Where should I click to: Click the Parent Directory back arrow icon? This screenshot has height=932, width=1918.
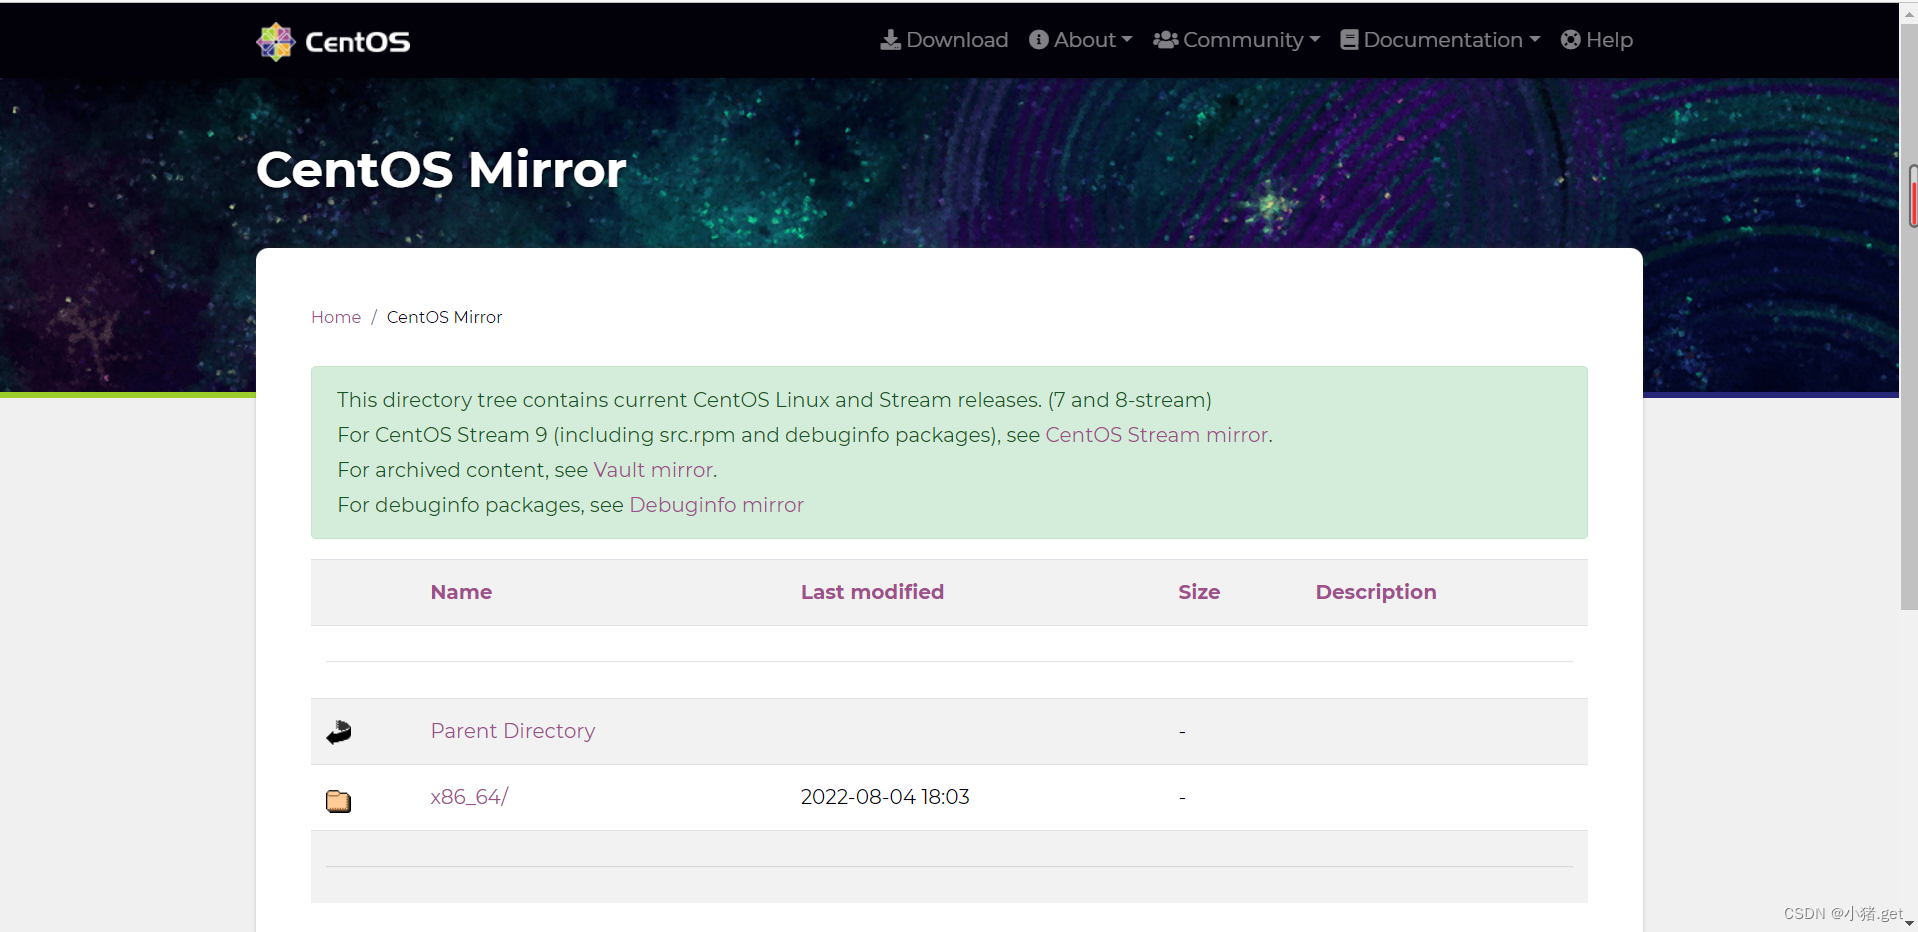pos(339,732)
